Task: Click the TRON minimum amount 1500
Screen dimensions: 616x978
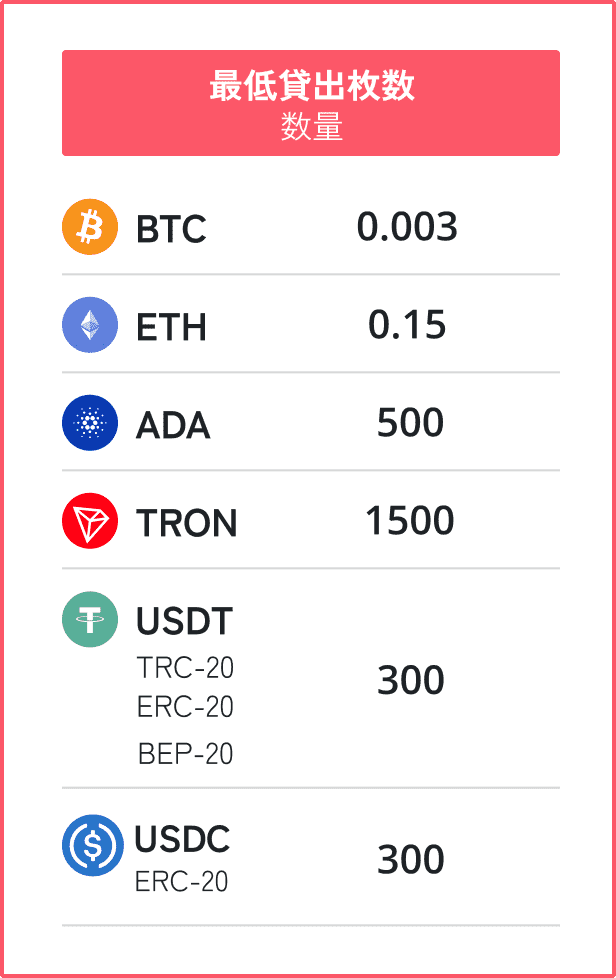Action: 409,521
